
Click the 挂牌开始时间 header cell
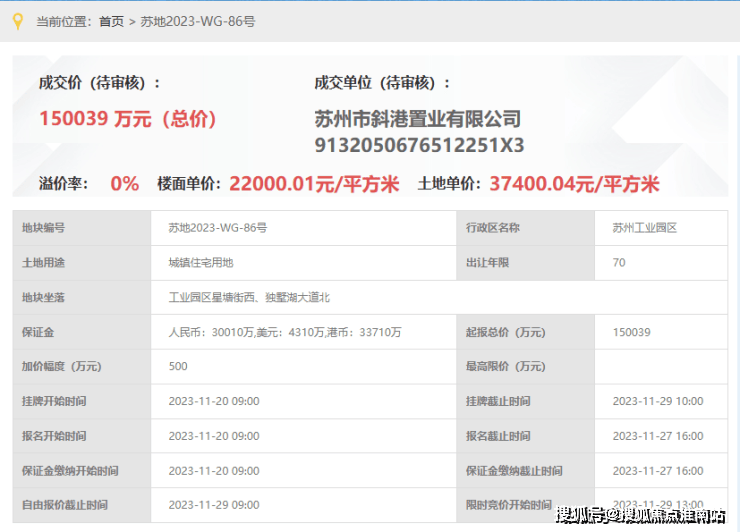[82, 402]
